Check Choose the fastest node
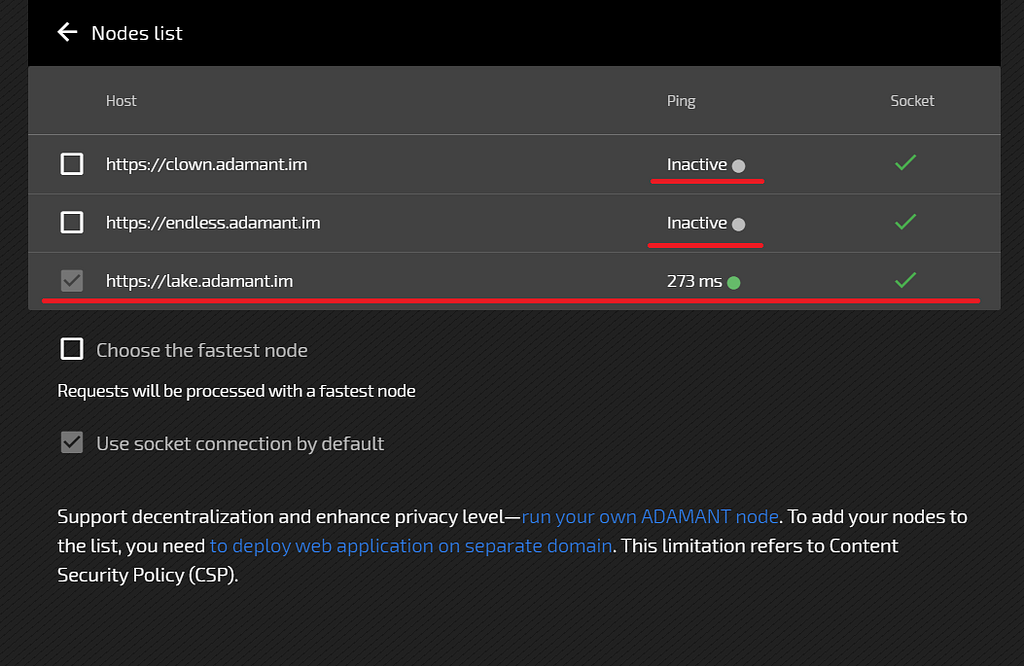The height and width of the screenshot is (666, 1024). (x=72, y=349)
